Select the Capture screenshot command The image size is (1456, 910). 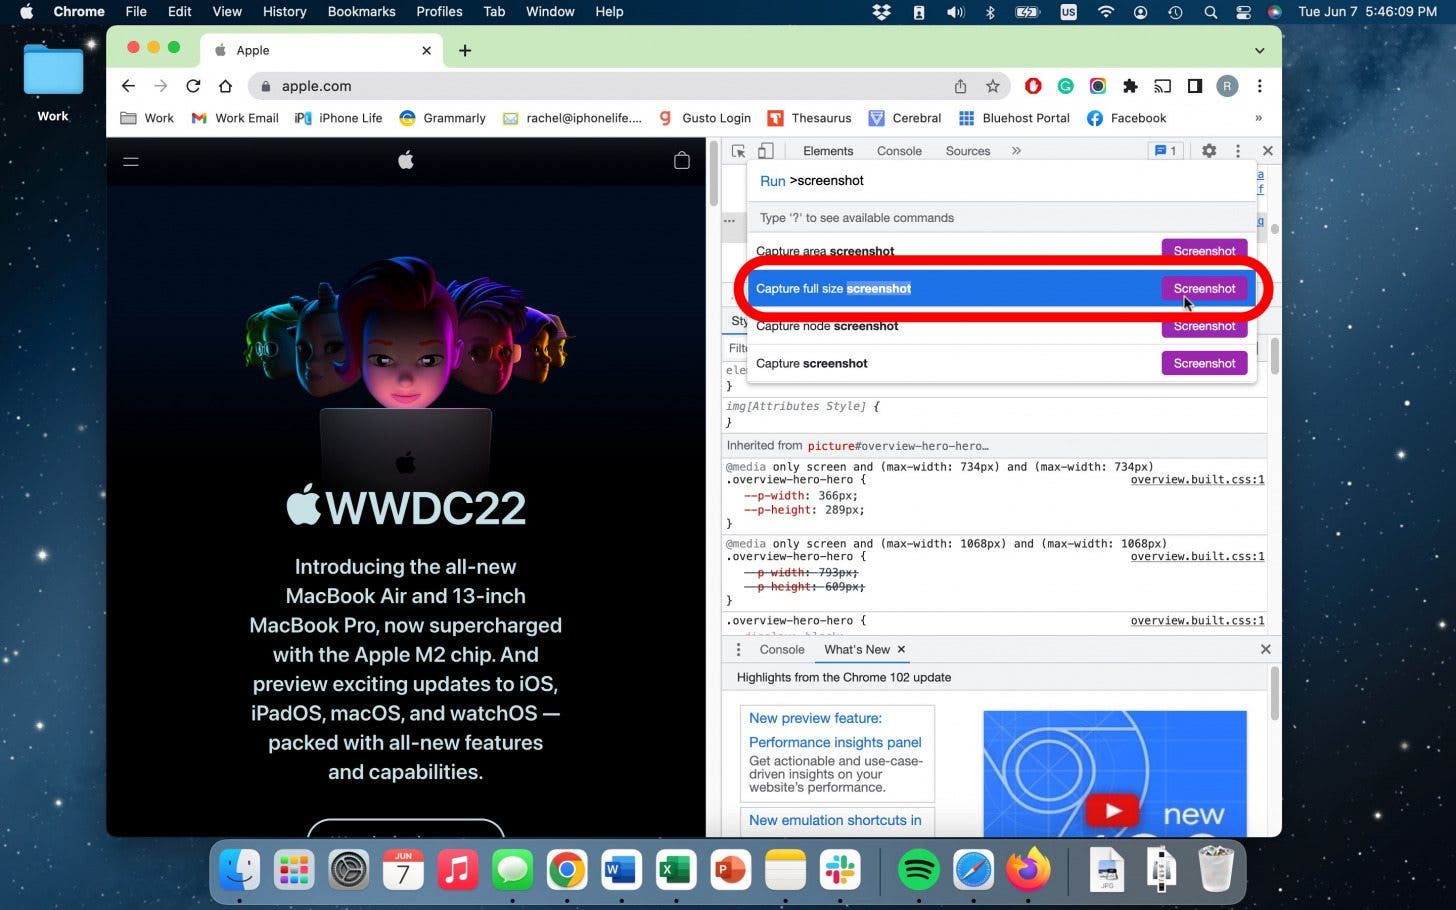coord(1001,363)
